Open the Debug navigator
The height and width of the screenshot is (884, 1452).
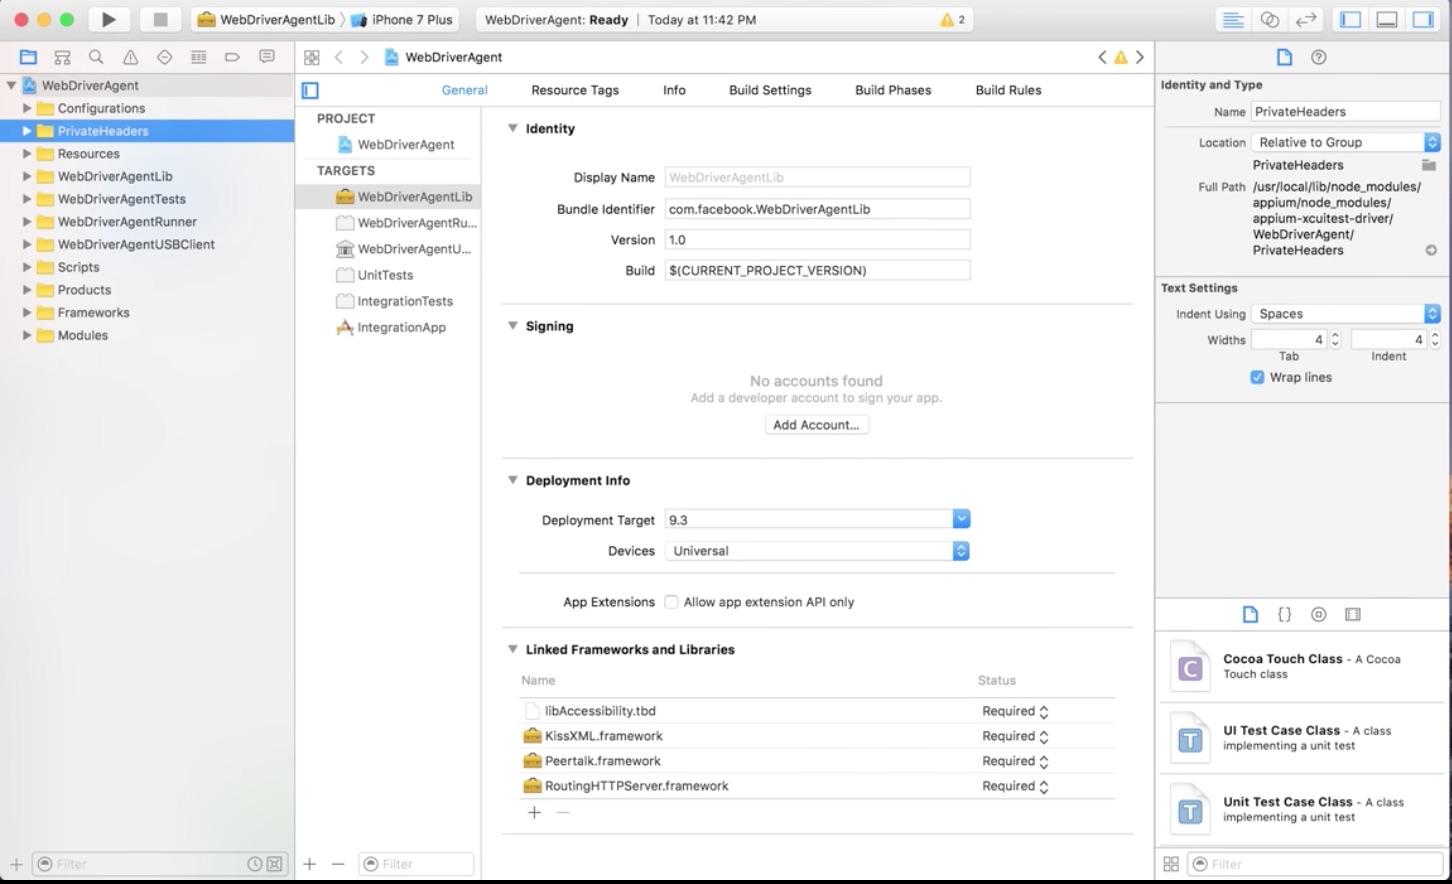[198, 57]
